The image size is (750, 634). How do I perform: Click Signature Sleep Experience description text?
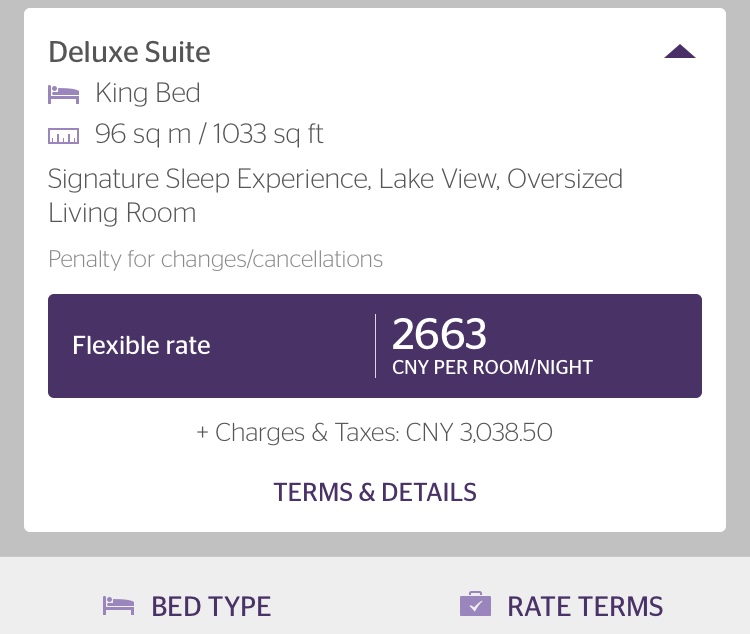(209, 179)
